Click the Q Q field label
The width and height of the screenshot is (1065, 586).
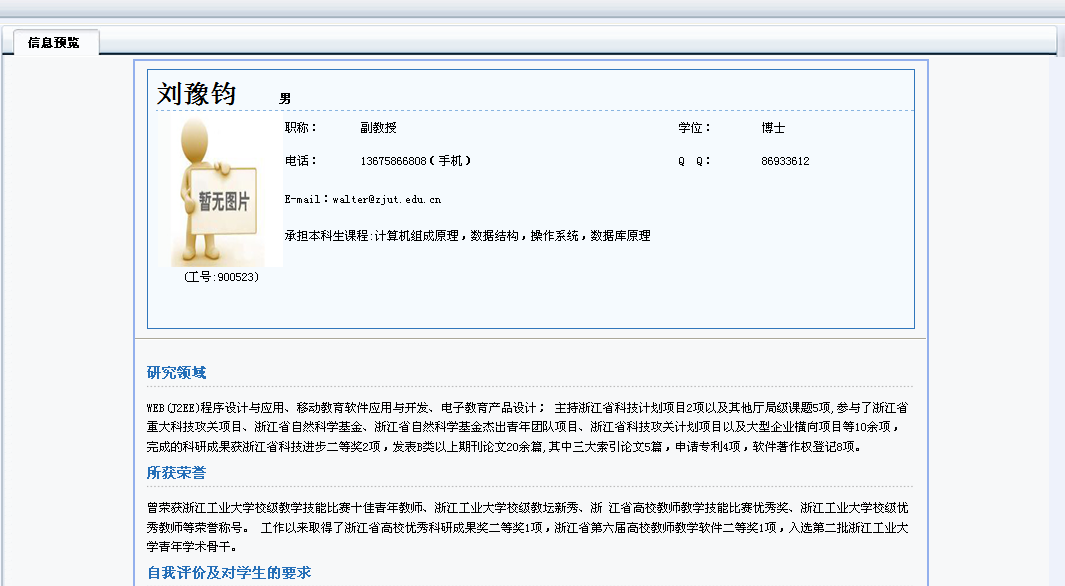coord(694,161)
